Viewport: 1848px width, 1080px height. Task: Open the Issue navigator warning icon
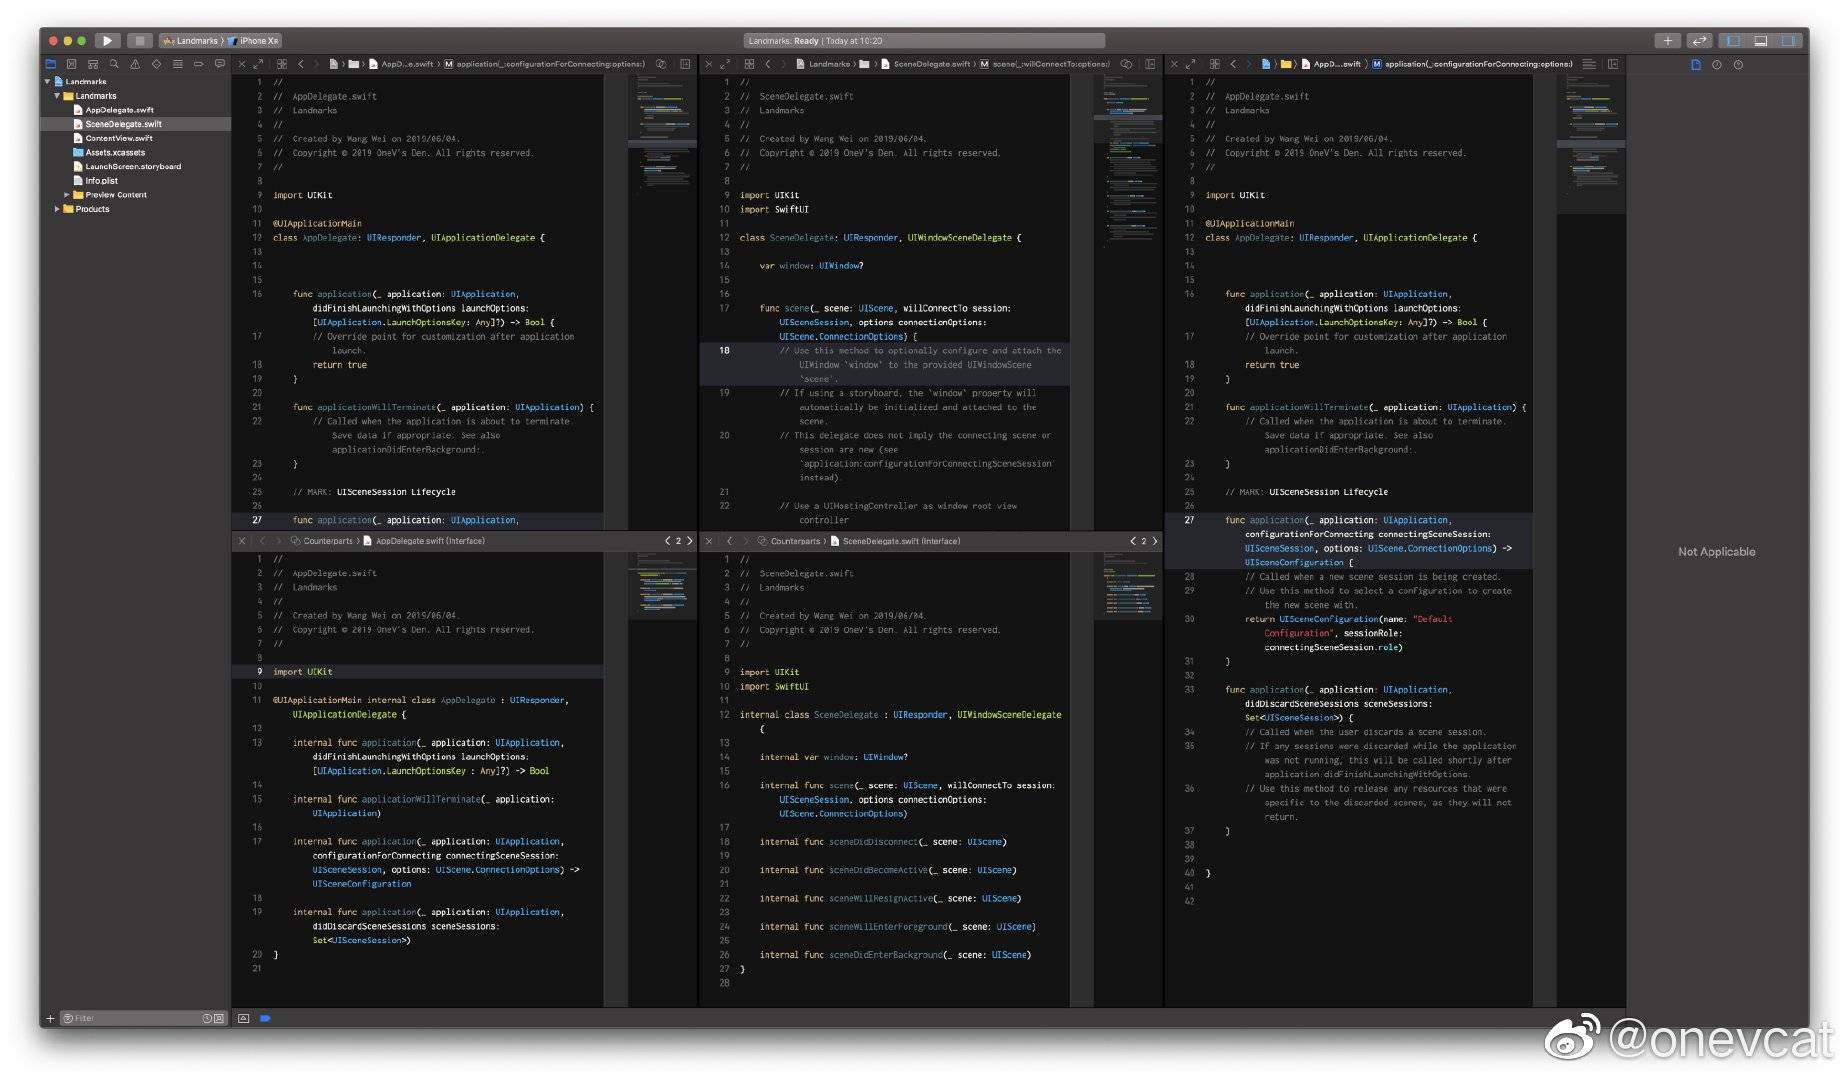pyautogui.click(x=135, y=64)
